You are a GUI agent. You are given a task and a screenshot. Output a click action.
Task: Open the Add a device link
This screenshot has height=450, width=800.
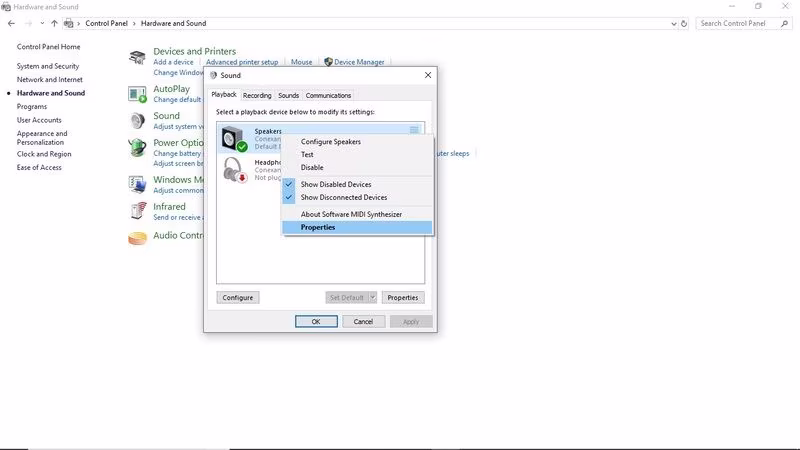pos(173,62)
